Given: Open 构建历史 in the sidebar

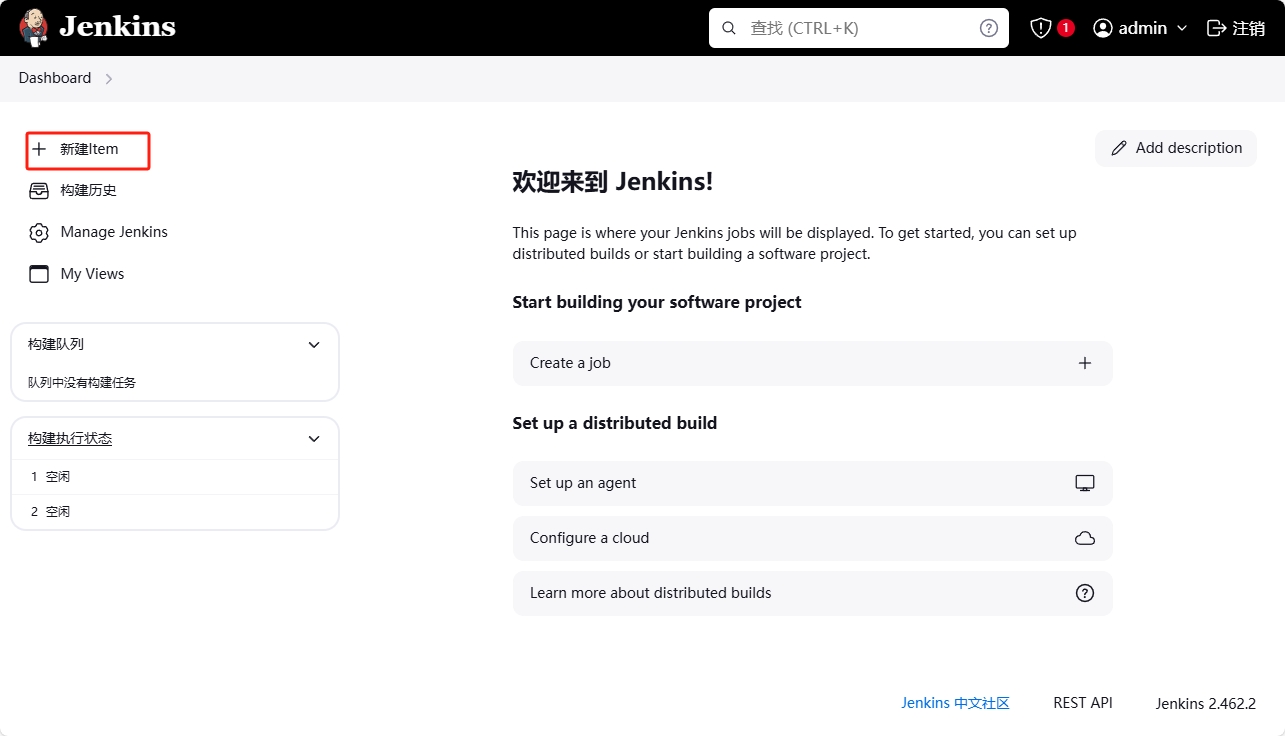Looking at the screenshot, I should [x=89, y=190].
